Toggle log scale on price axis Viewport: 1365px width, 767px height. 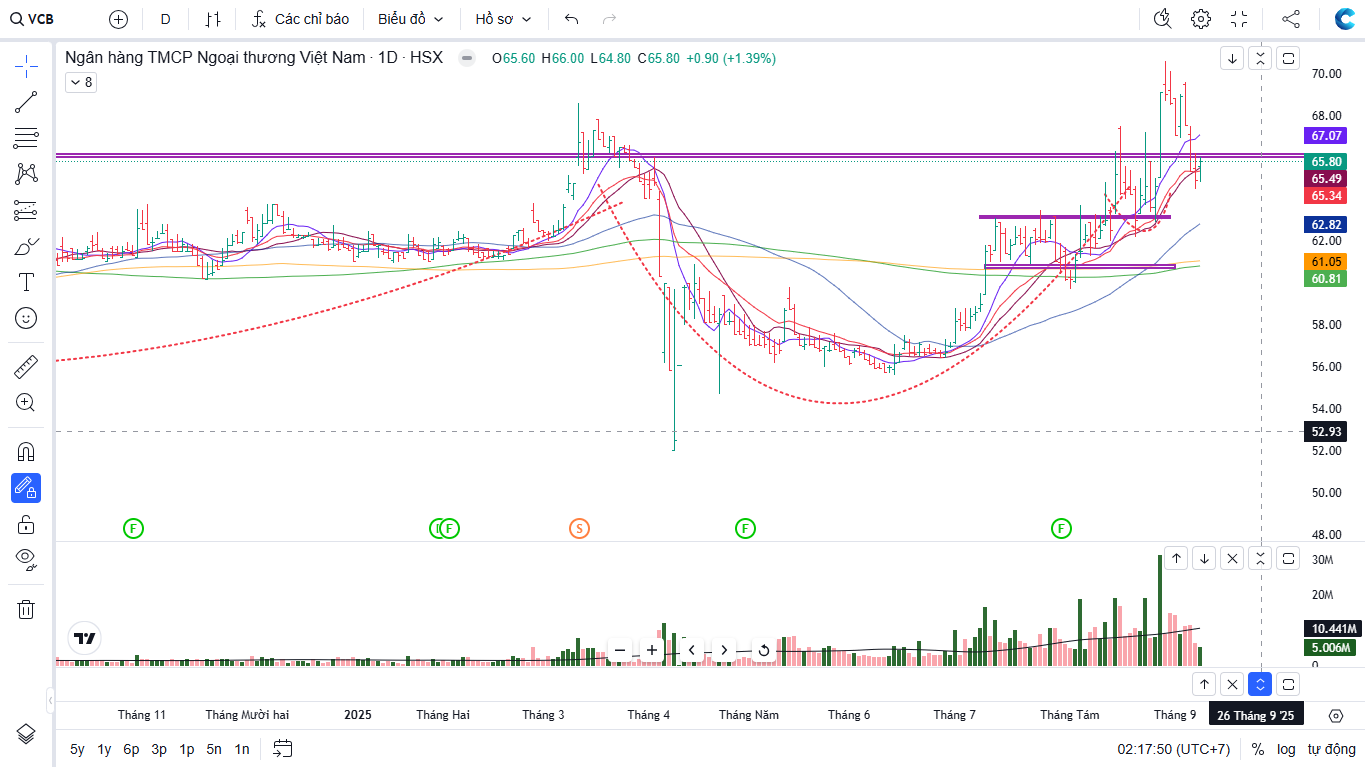coord(1286,749)
